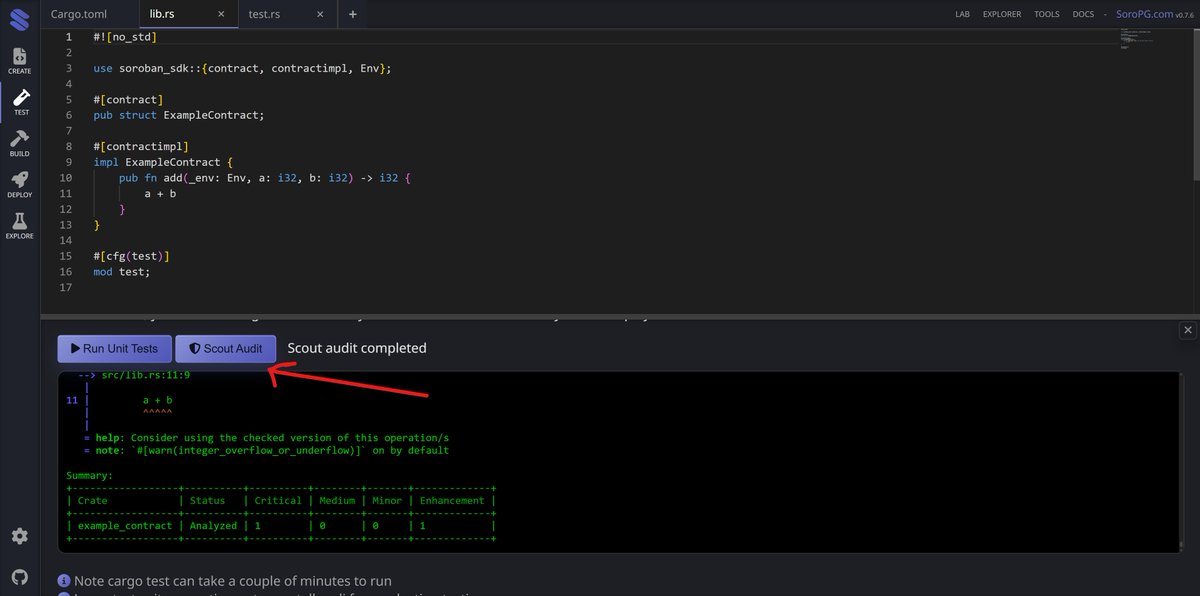Click 'use soroban_sdk' import line
This screenshot has width=1200, height=596.
click(243, 68)
